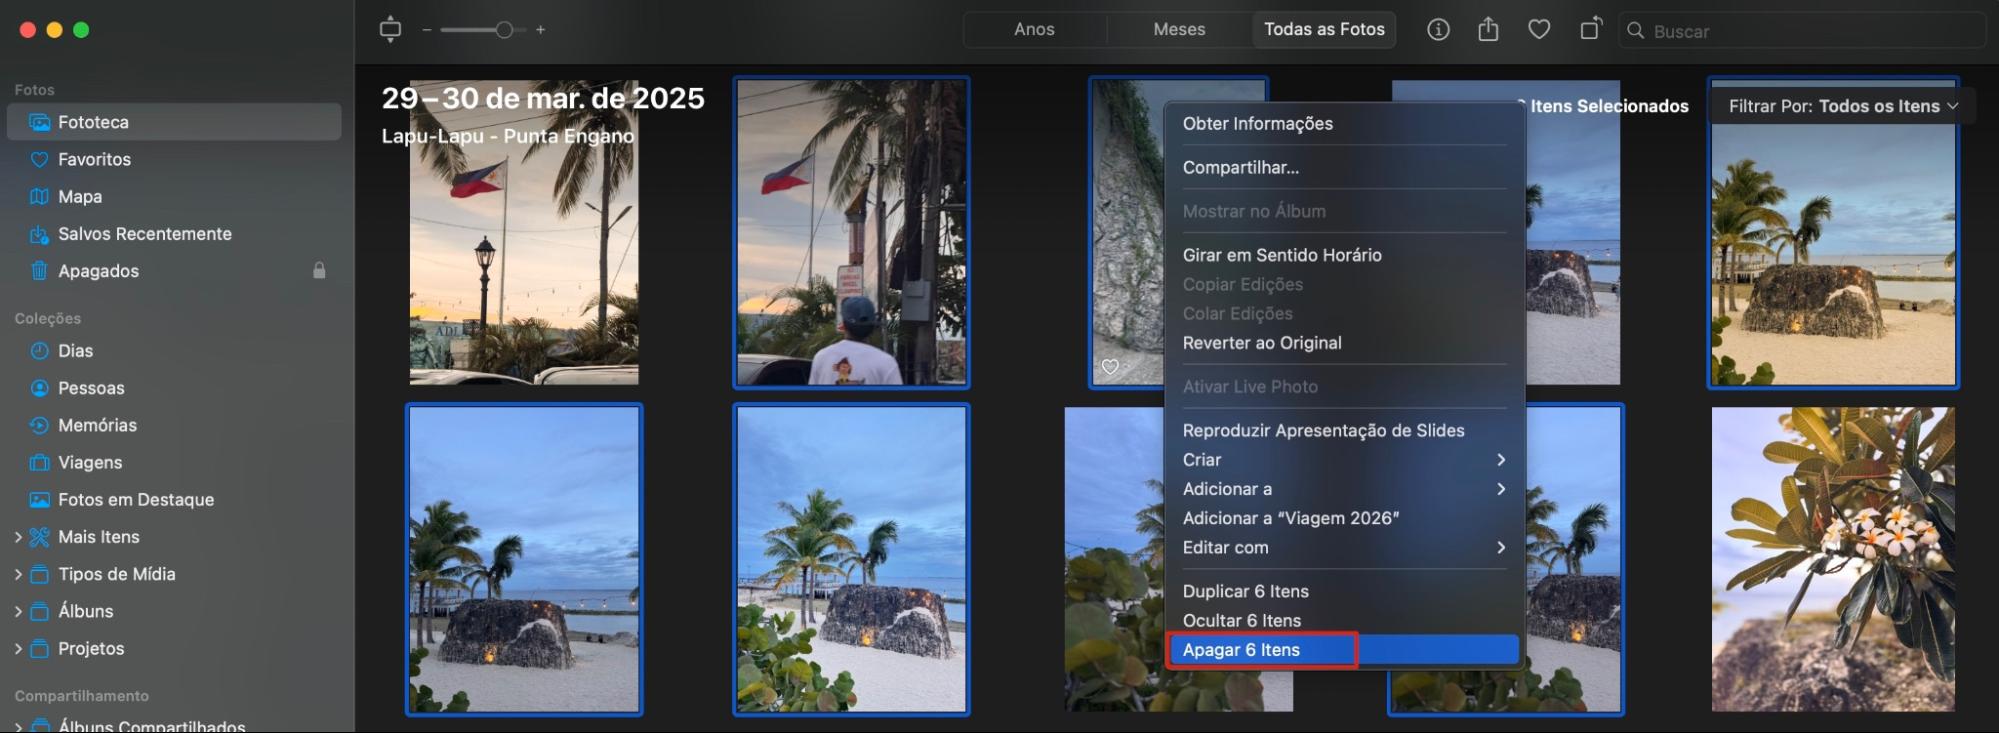
Task: Choose Adicionar a "Viagem 2026"
Action: (x=1344, y=518)
